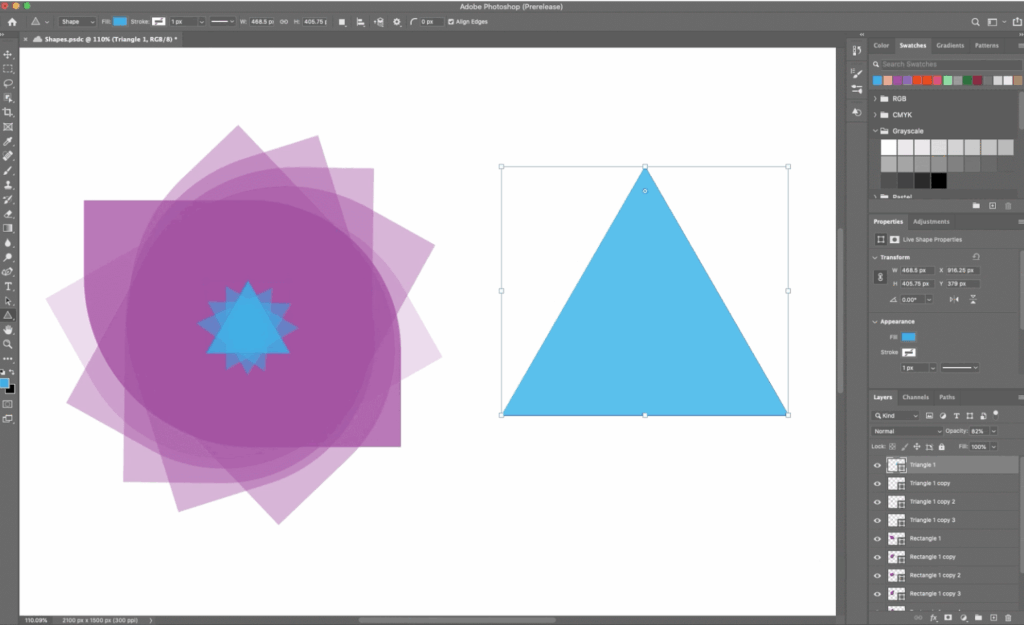Switch to the Channels tab
1024x625 pixels.
[915, 397]
